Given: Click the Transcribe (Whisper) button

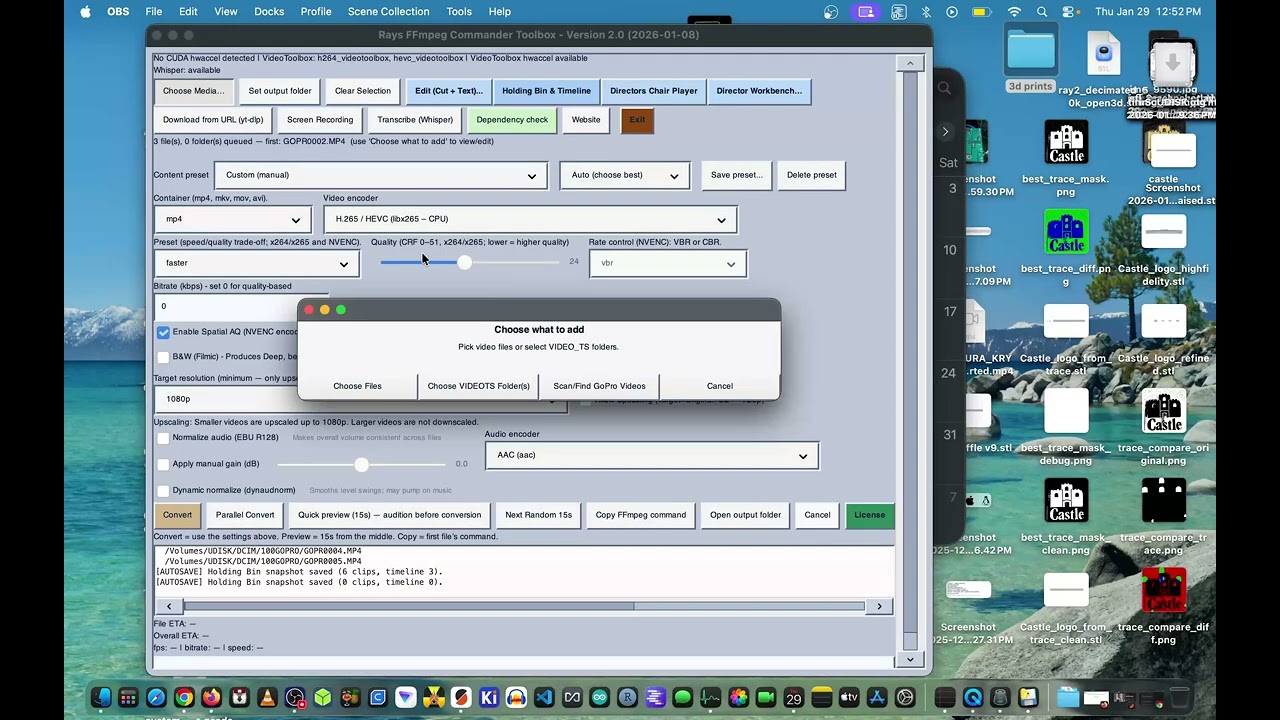Looking at the screenshot, I should (x=415, y=120).
